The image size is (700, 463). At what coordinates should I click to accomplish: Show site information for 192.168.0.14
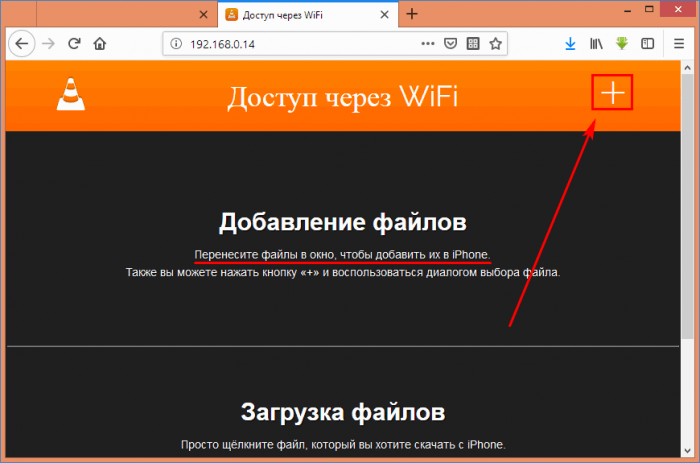176,44
